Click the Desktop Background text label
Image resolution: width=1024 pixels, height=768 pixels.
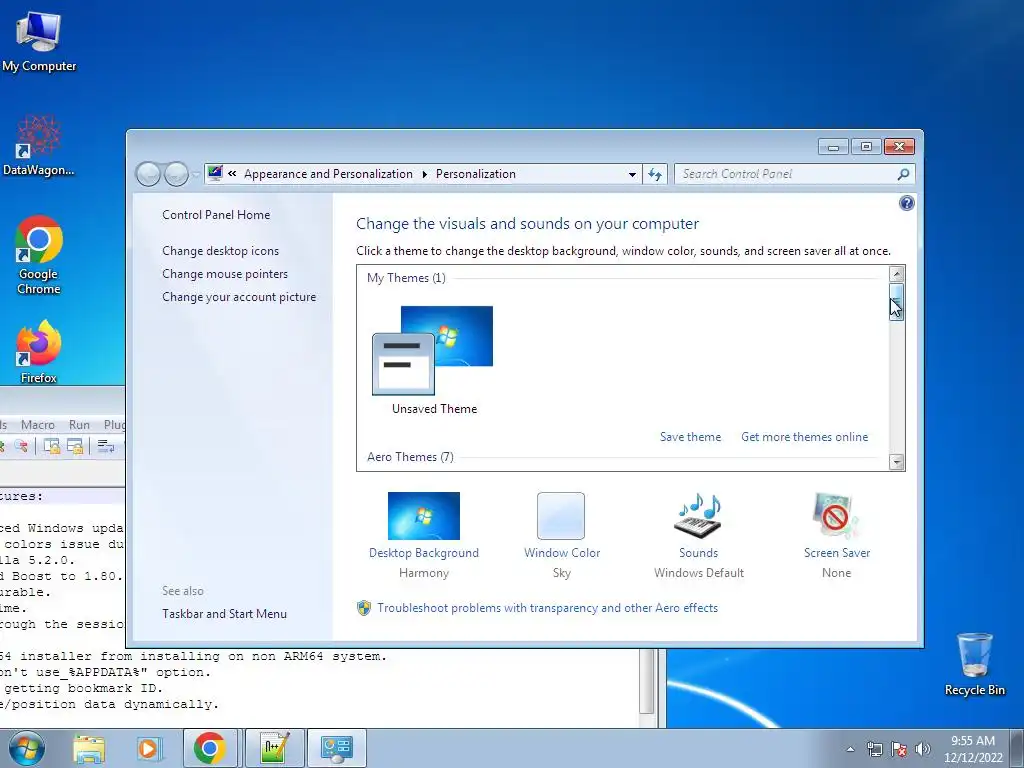[424, 552]
